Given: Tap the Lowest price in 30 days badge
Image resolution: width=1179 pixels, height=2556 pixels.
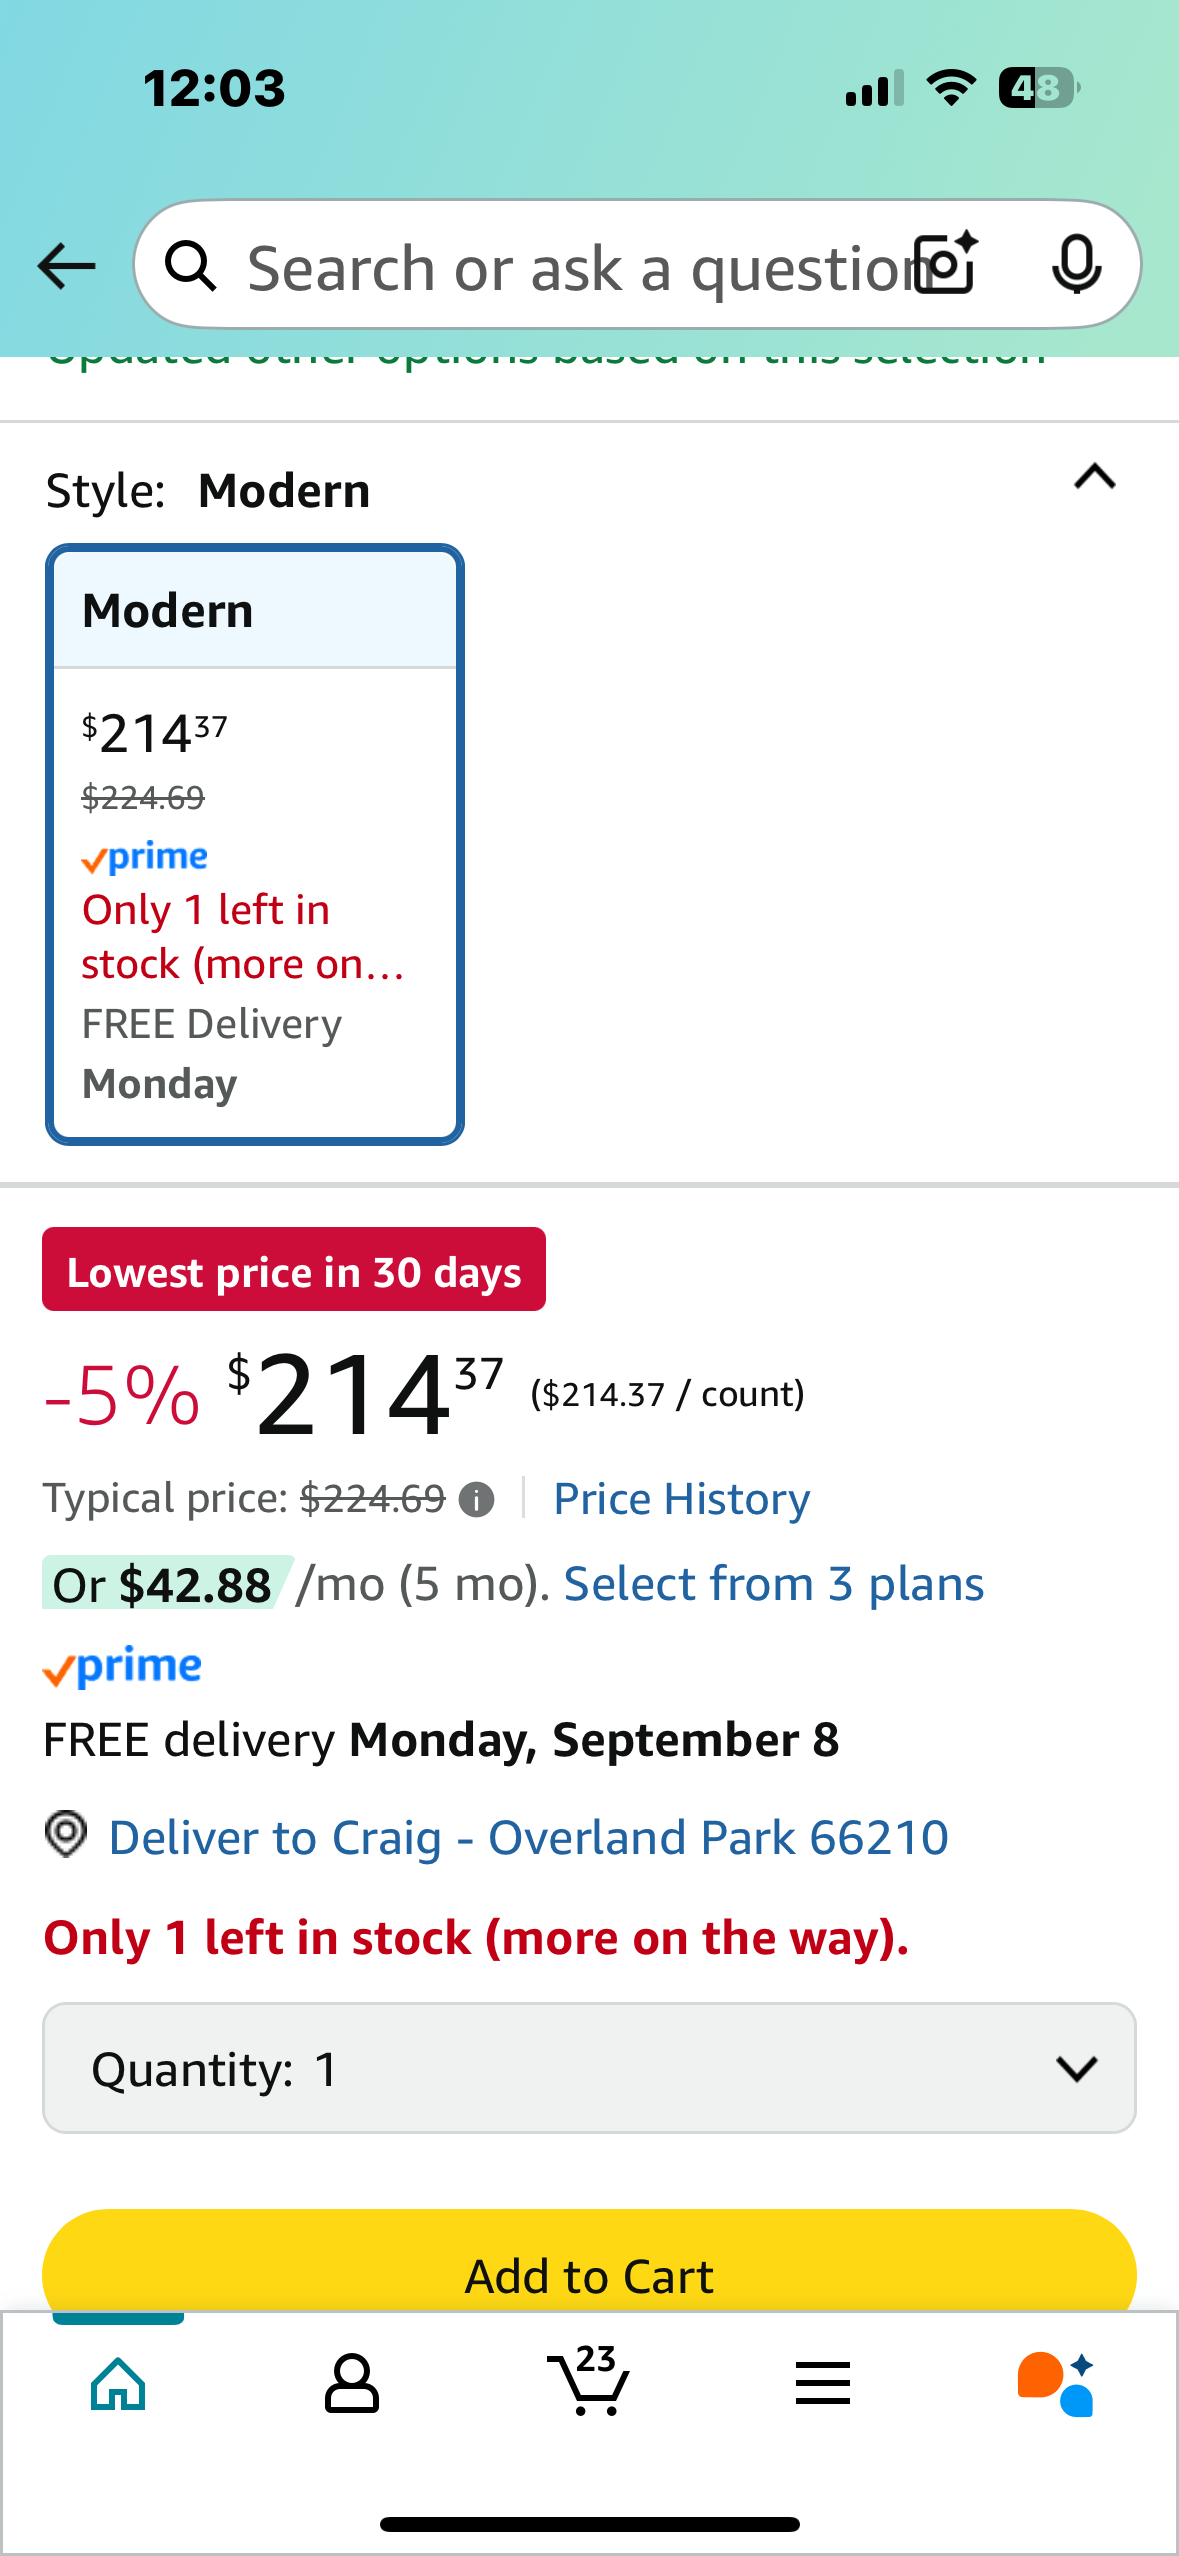Looking at the screenshot, I should coord(294,1269).
